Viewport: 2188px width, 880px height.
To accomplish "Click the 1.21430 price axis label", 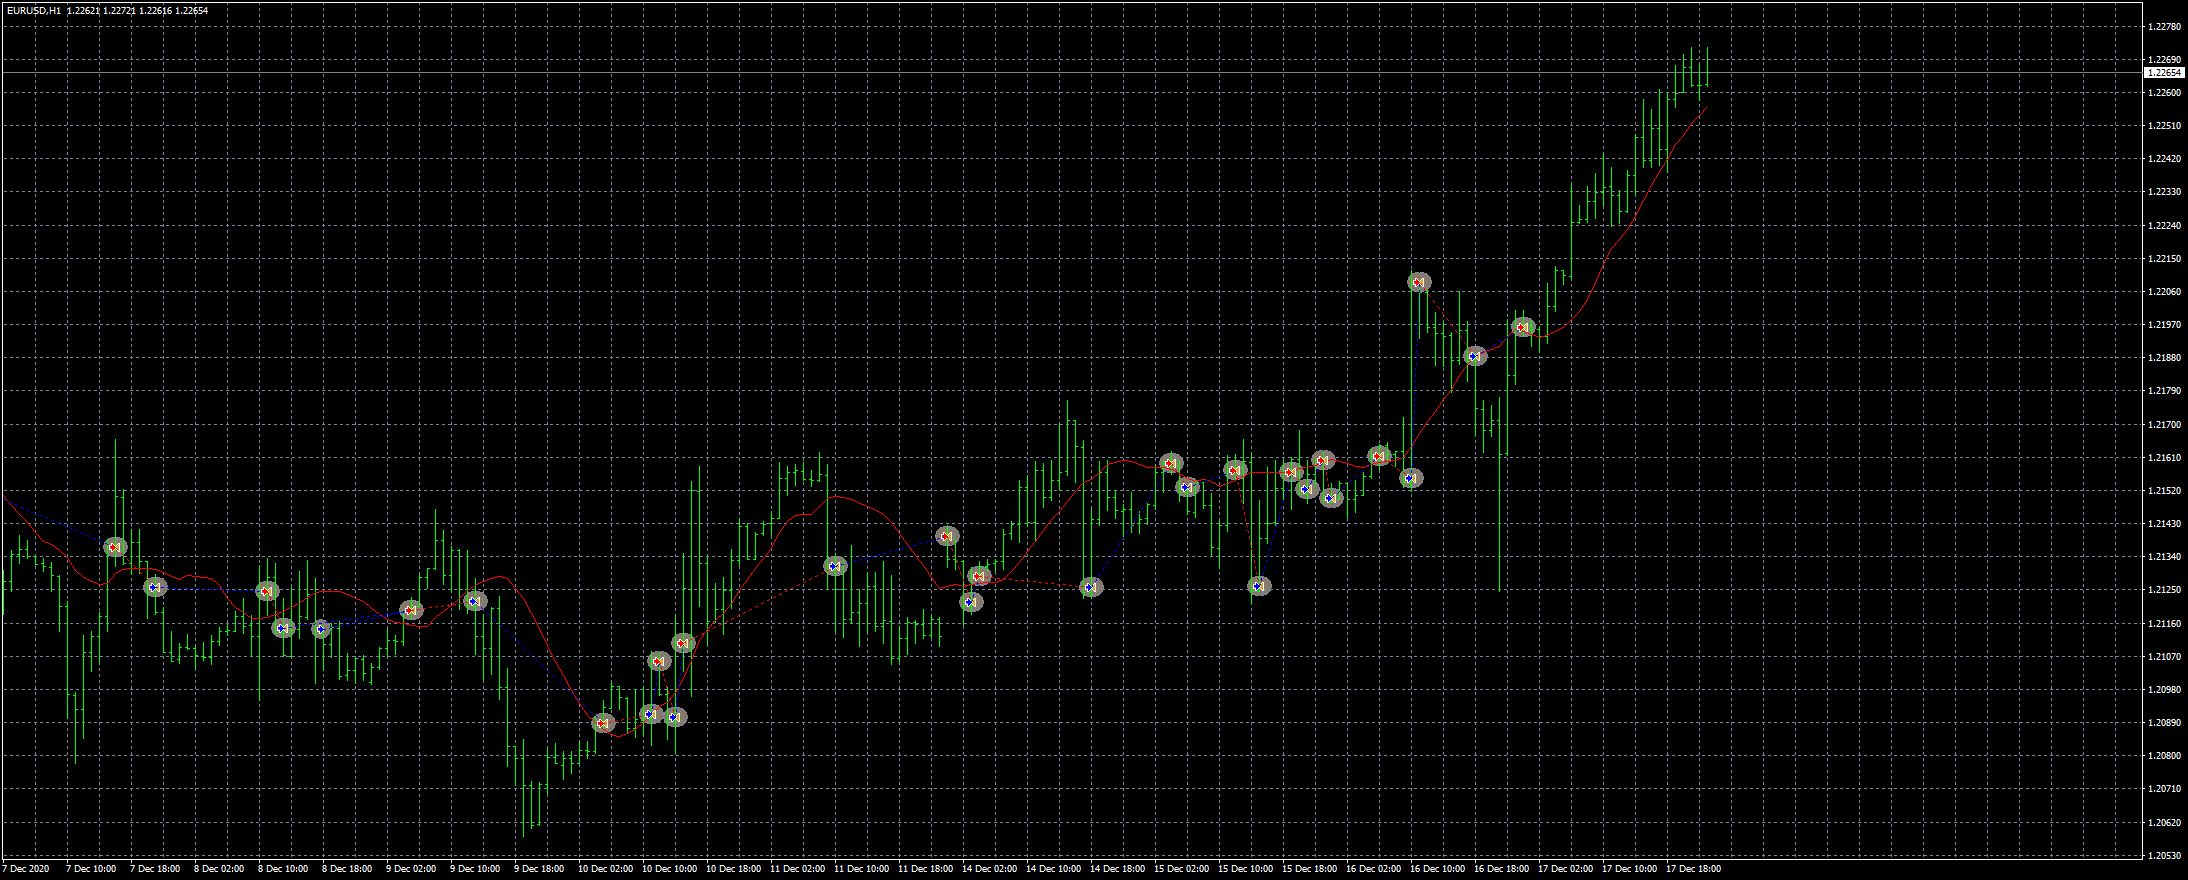I will click(x=2164, y=524).
